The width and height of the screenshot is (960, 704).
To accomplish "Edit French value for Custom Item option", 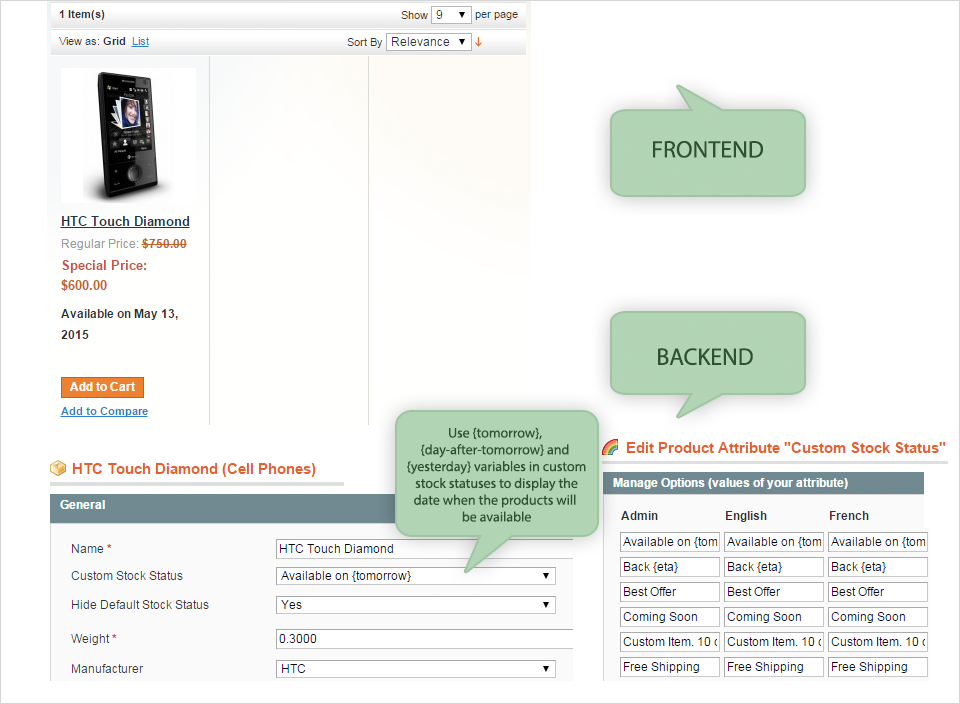I will 878,642.
